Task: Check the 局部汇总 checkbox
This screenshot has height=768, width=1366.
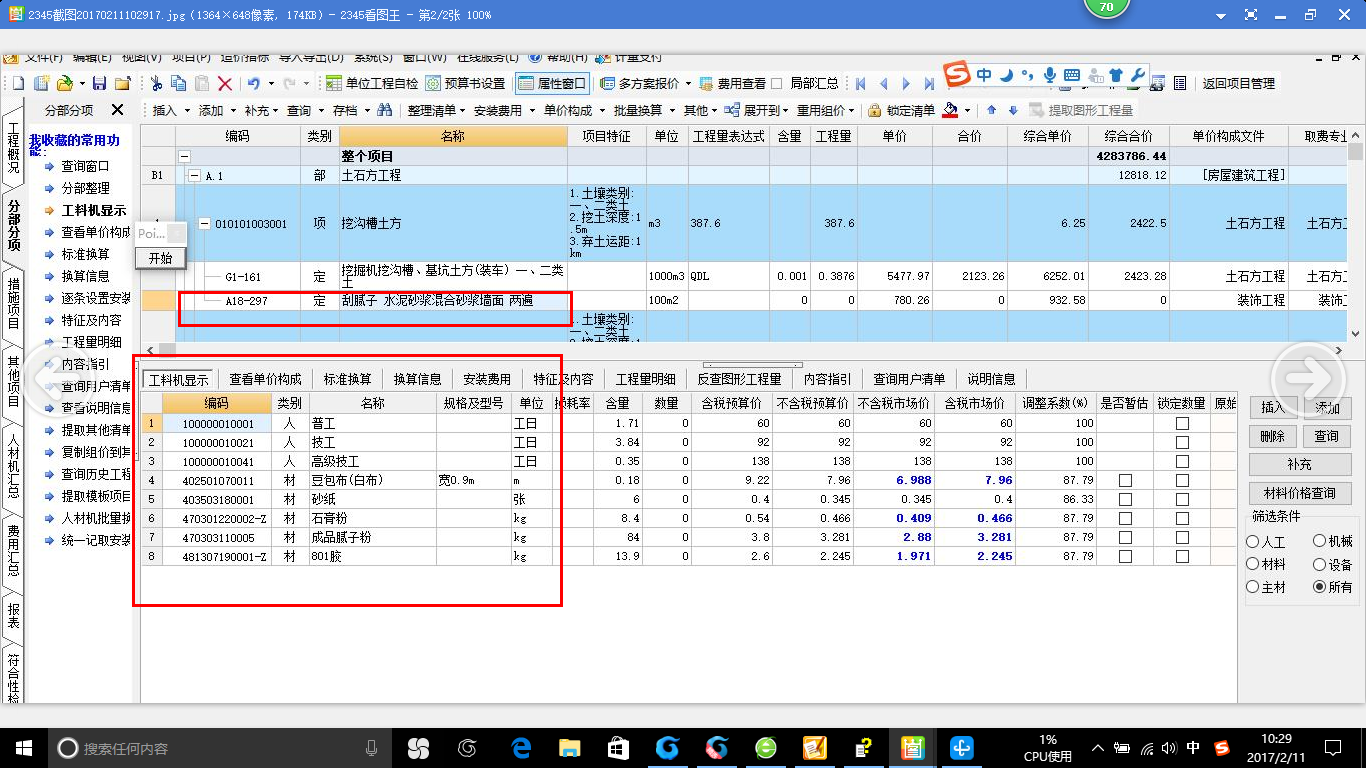Action: coord(777,84)
